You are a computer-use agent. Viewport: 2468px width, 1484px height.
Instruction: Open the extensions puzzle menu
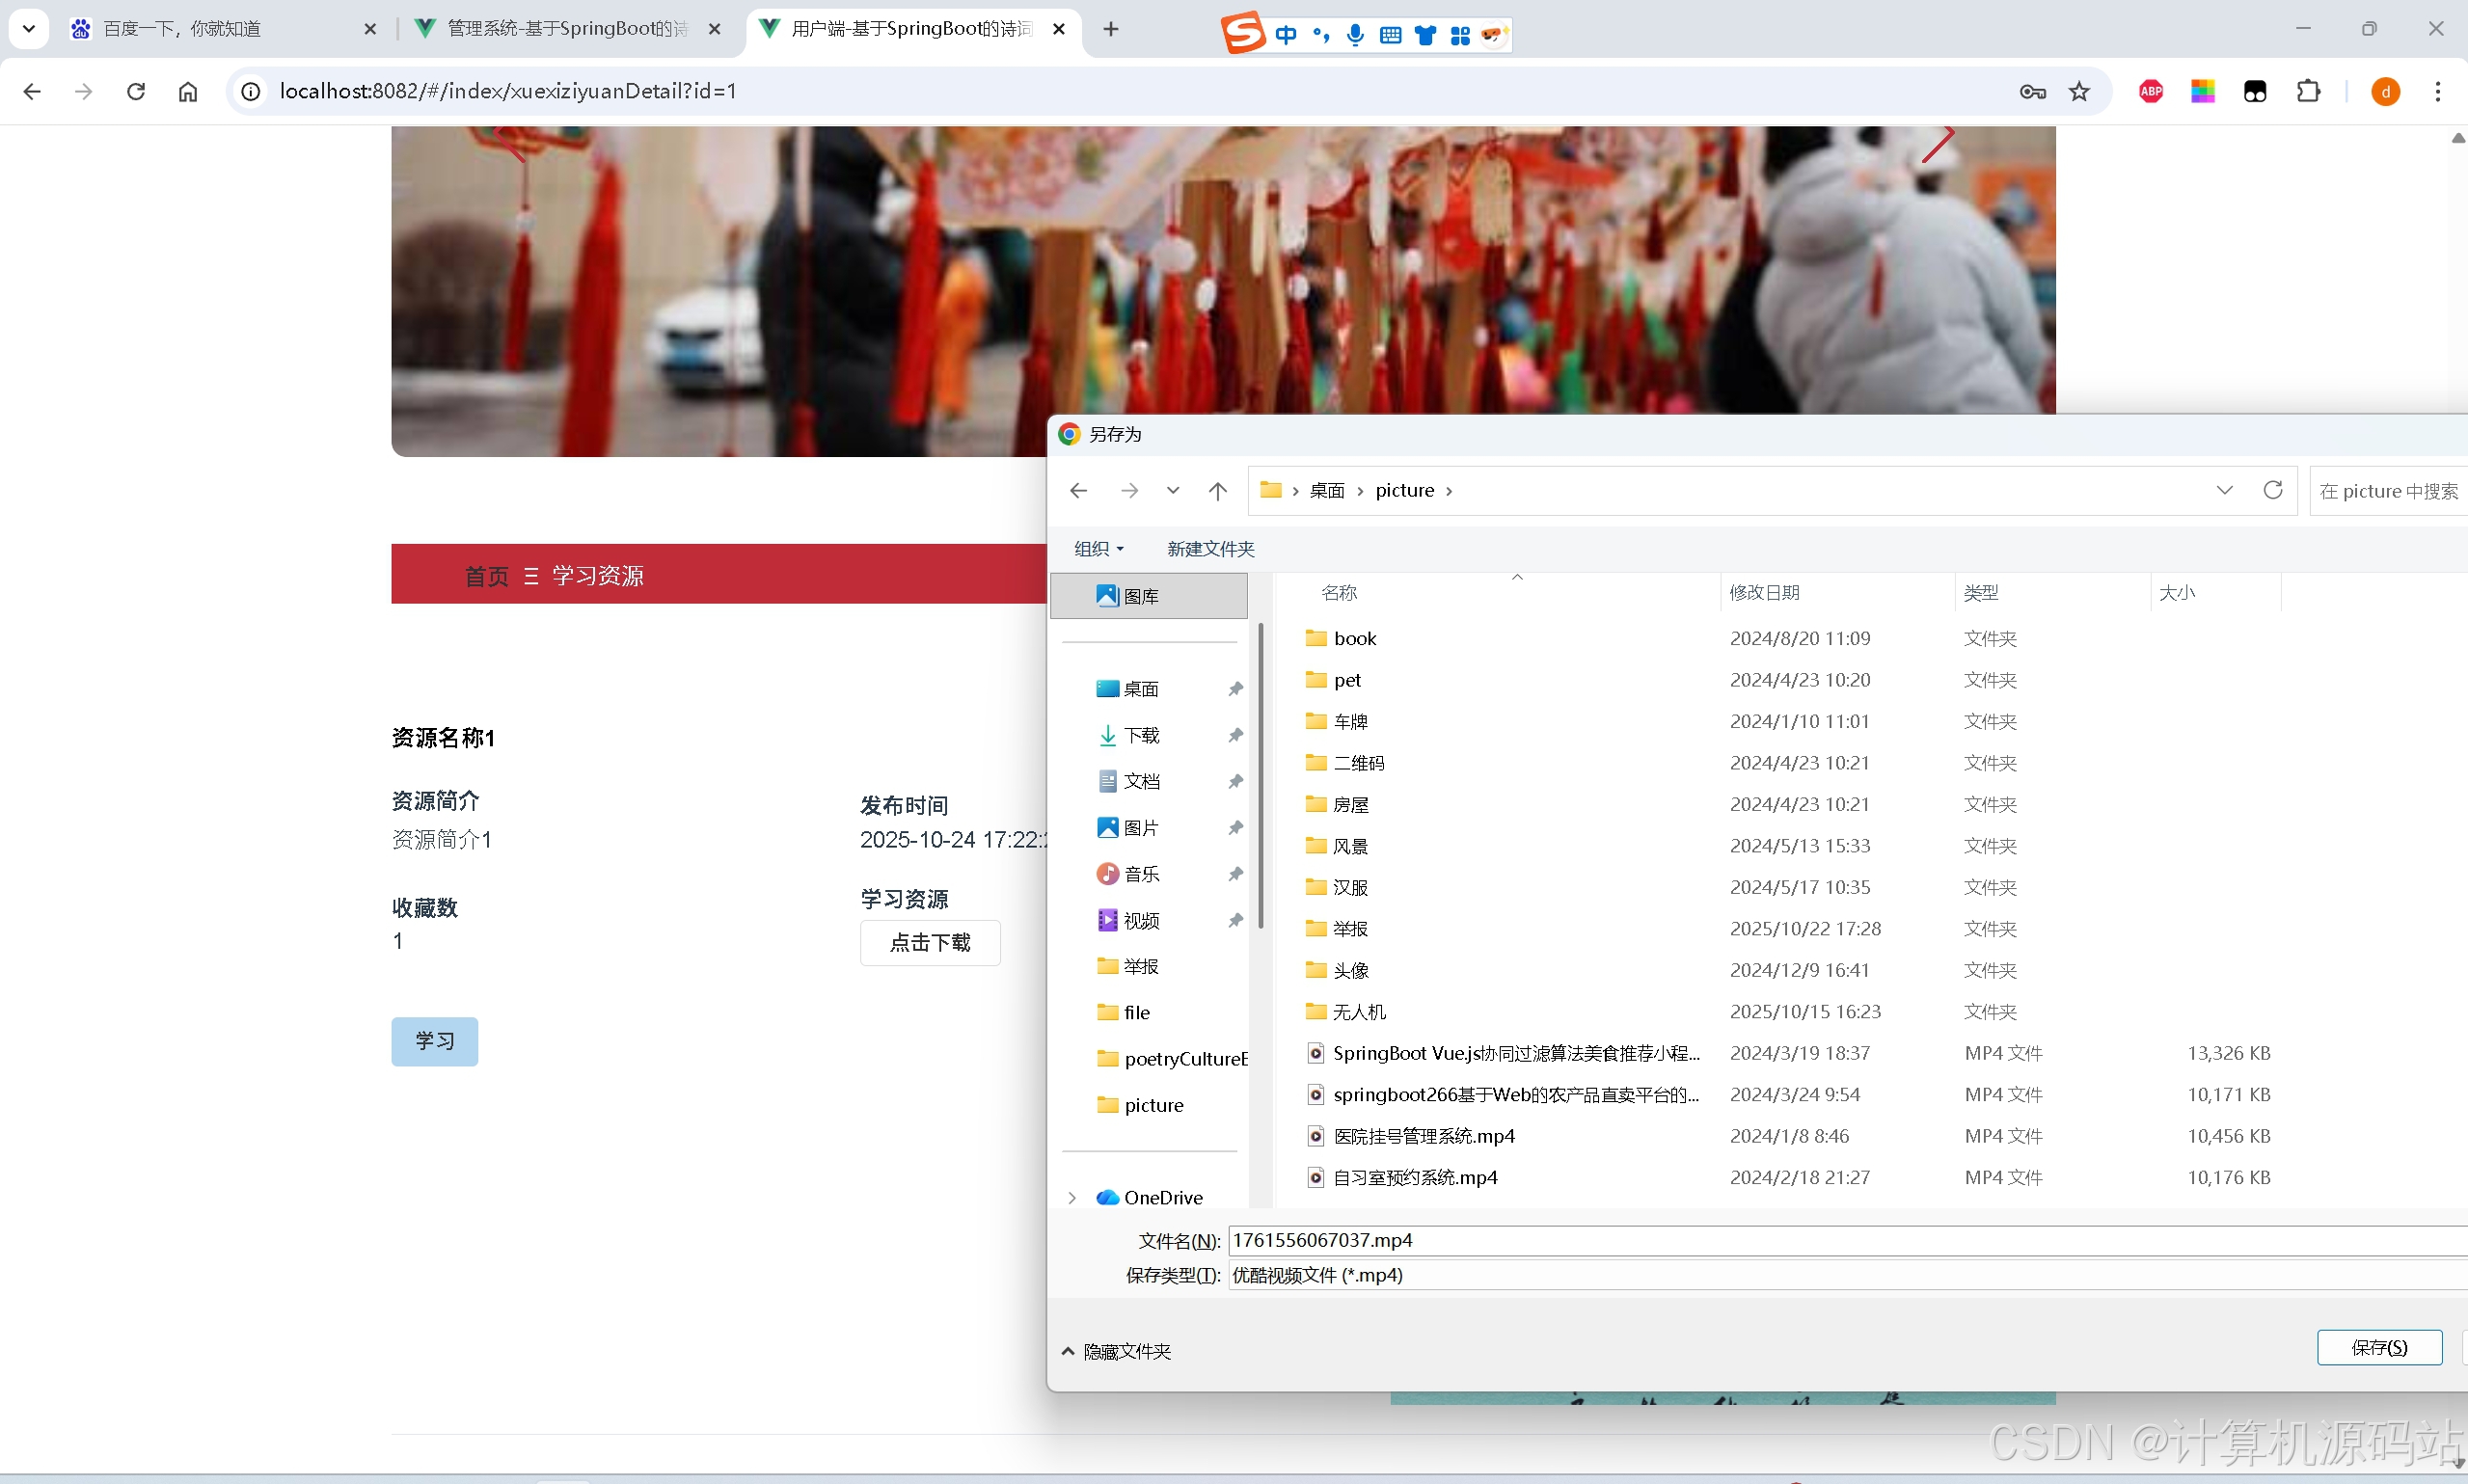coord(2308,92)
